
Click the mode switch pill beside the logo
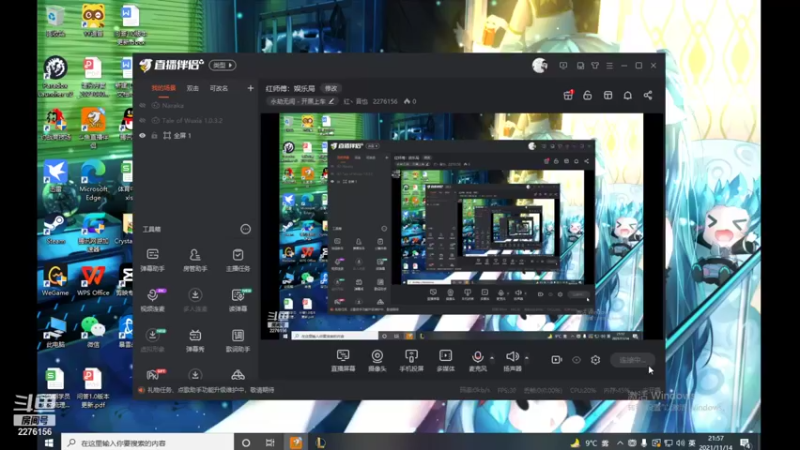pyautogui.click(x=222, y=65)
